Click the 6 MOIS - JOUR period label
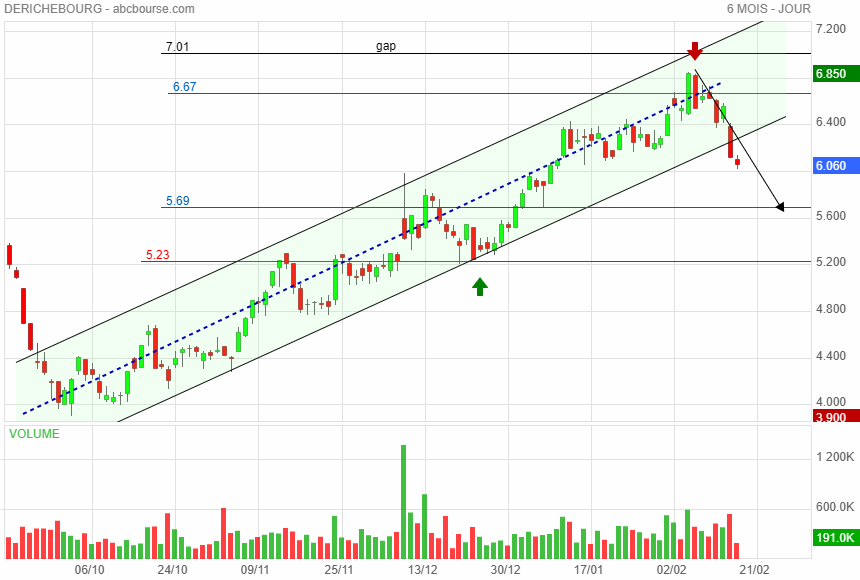The image size is (860, 580). pos(768,9)
